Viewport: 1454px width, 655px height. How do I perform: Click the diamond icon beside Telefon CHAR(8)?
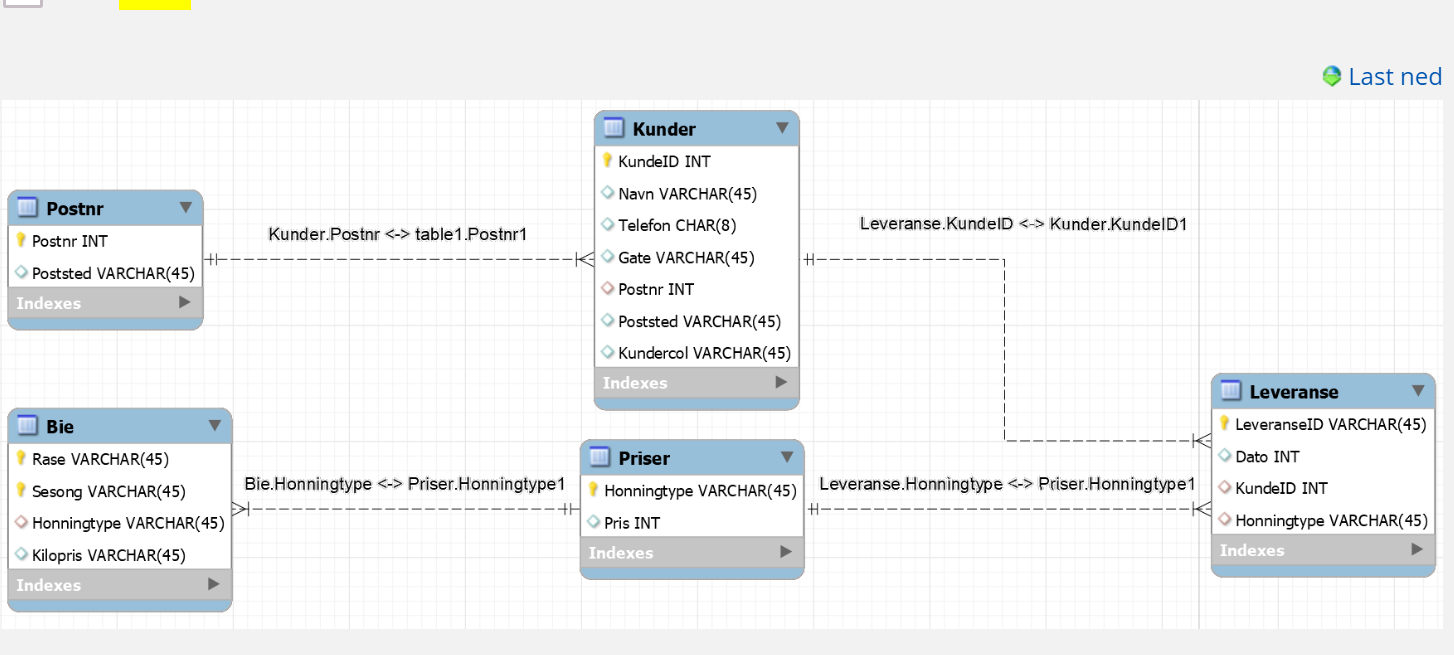click(x=607, y=225)
